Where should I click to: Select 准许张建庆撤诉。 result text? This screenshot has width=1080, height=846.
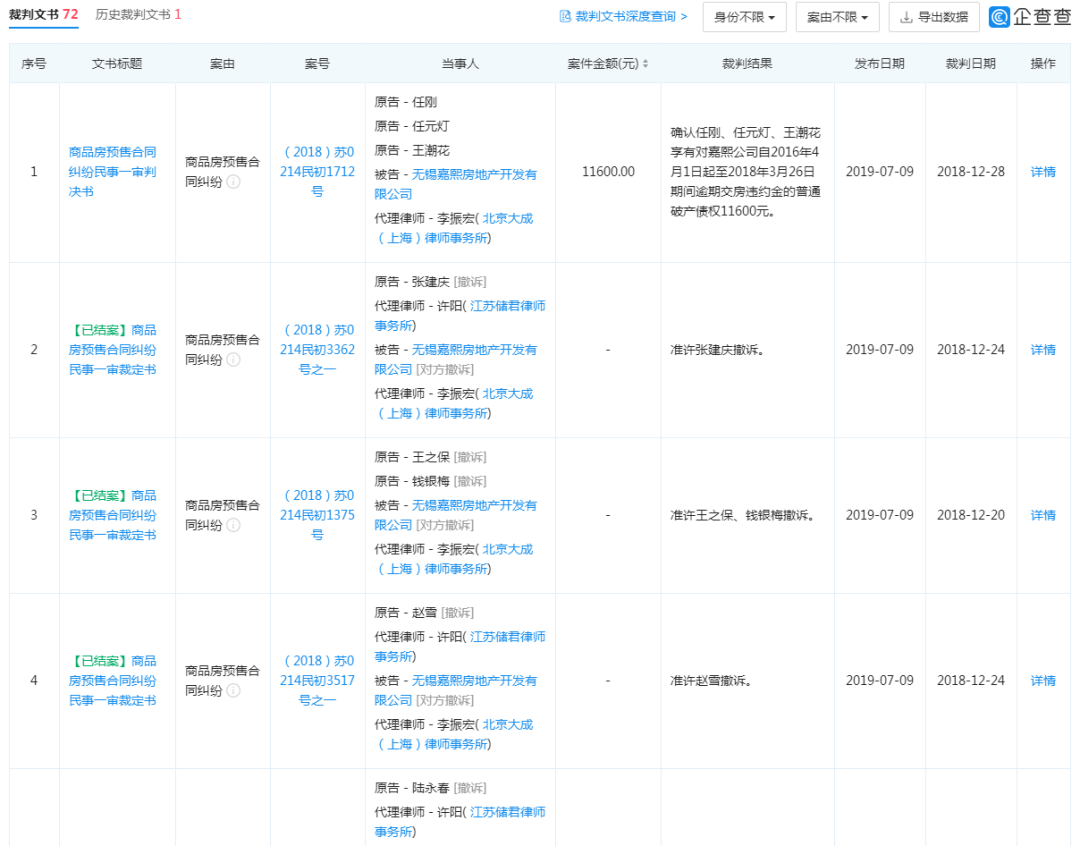[717, 349]
